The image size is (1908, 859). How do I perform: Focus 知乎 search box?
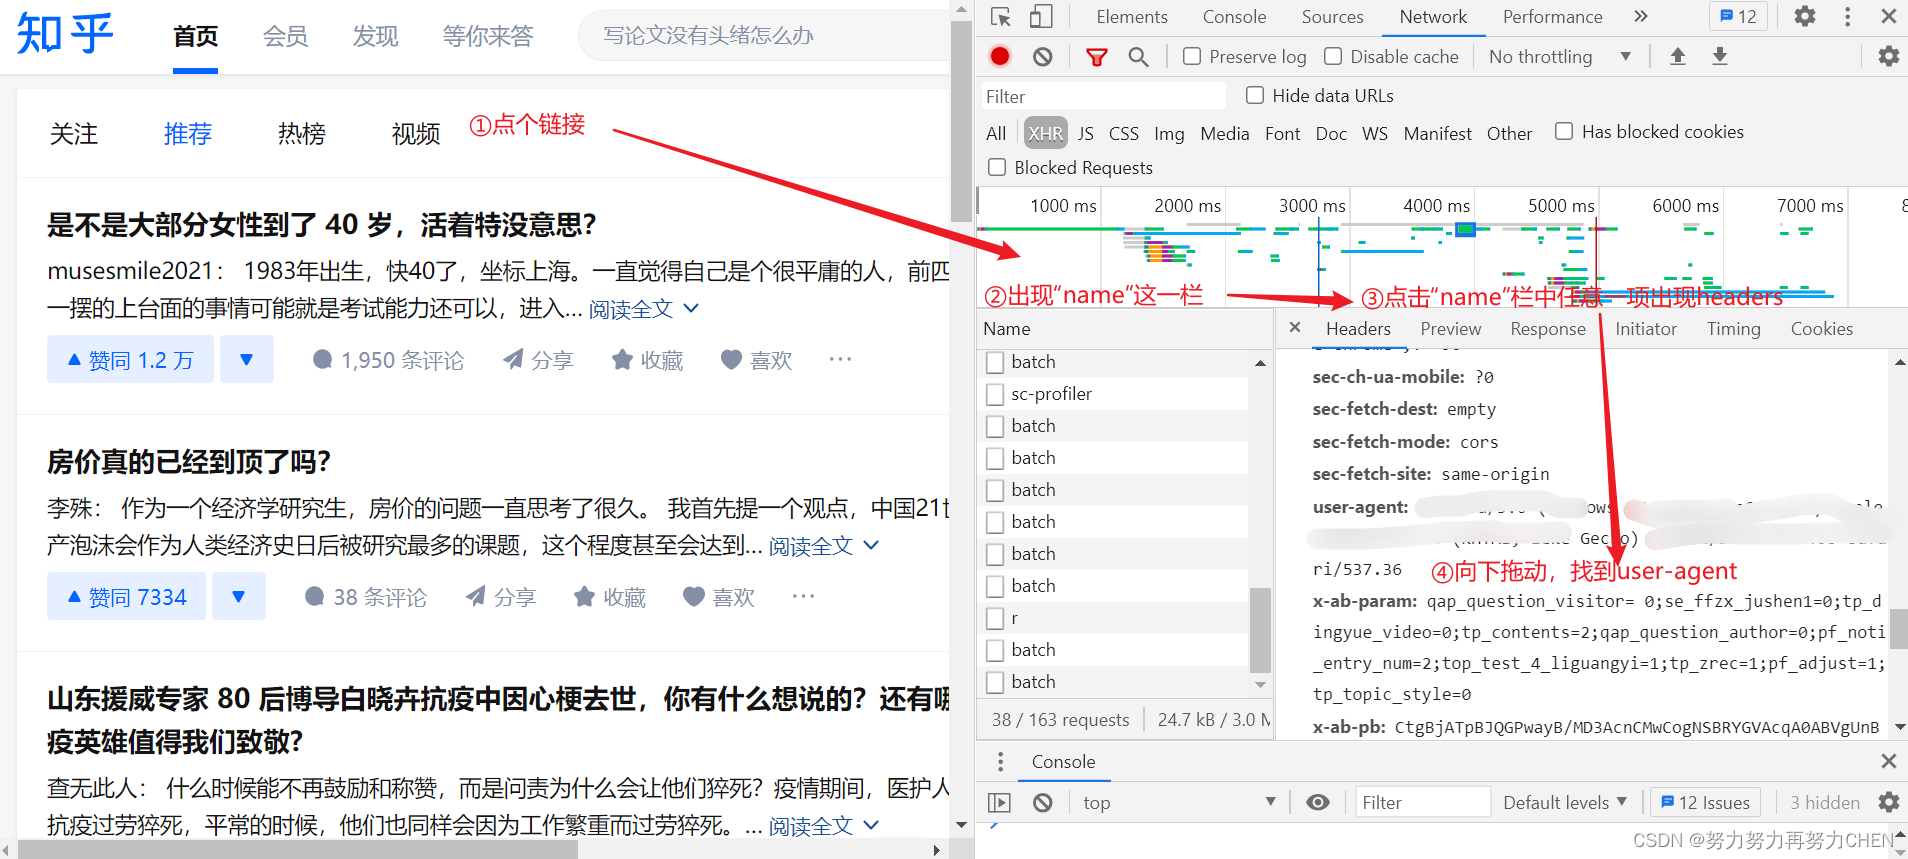(x=764, y=36)
